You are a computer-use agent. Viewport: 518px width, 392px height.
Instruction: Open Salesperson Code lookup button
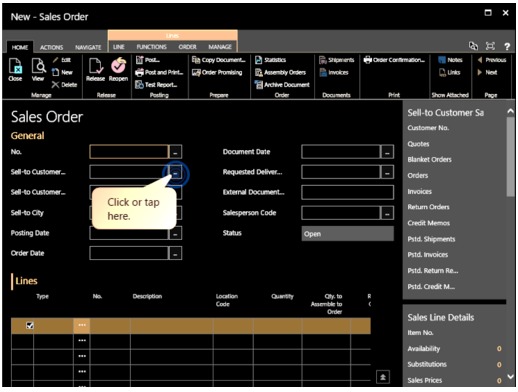pyautogui.click(x=387, y=213)
